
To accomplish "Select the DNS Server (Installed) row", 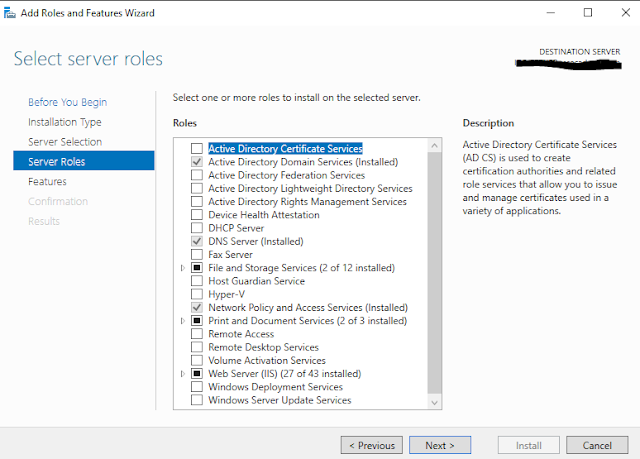I will coord(256,241).
